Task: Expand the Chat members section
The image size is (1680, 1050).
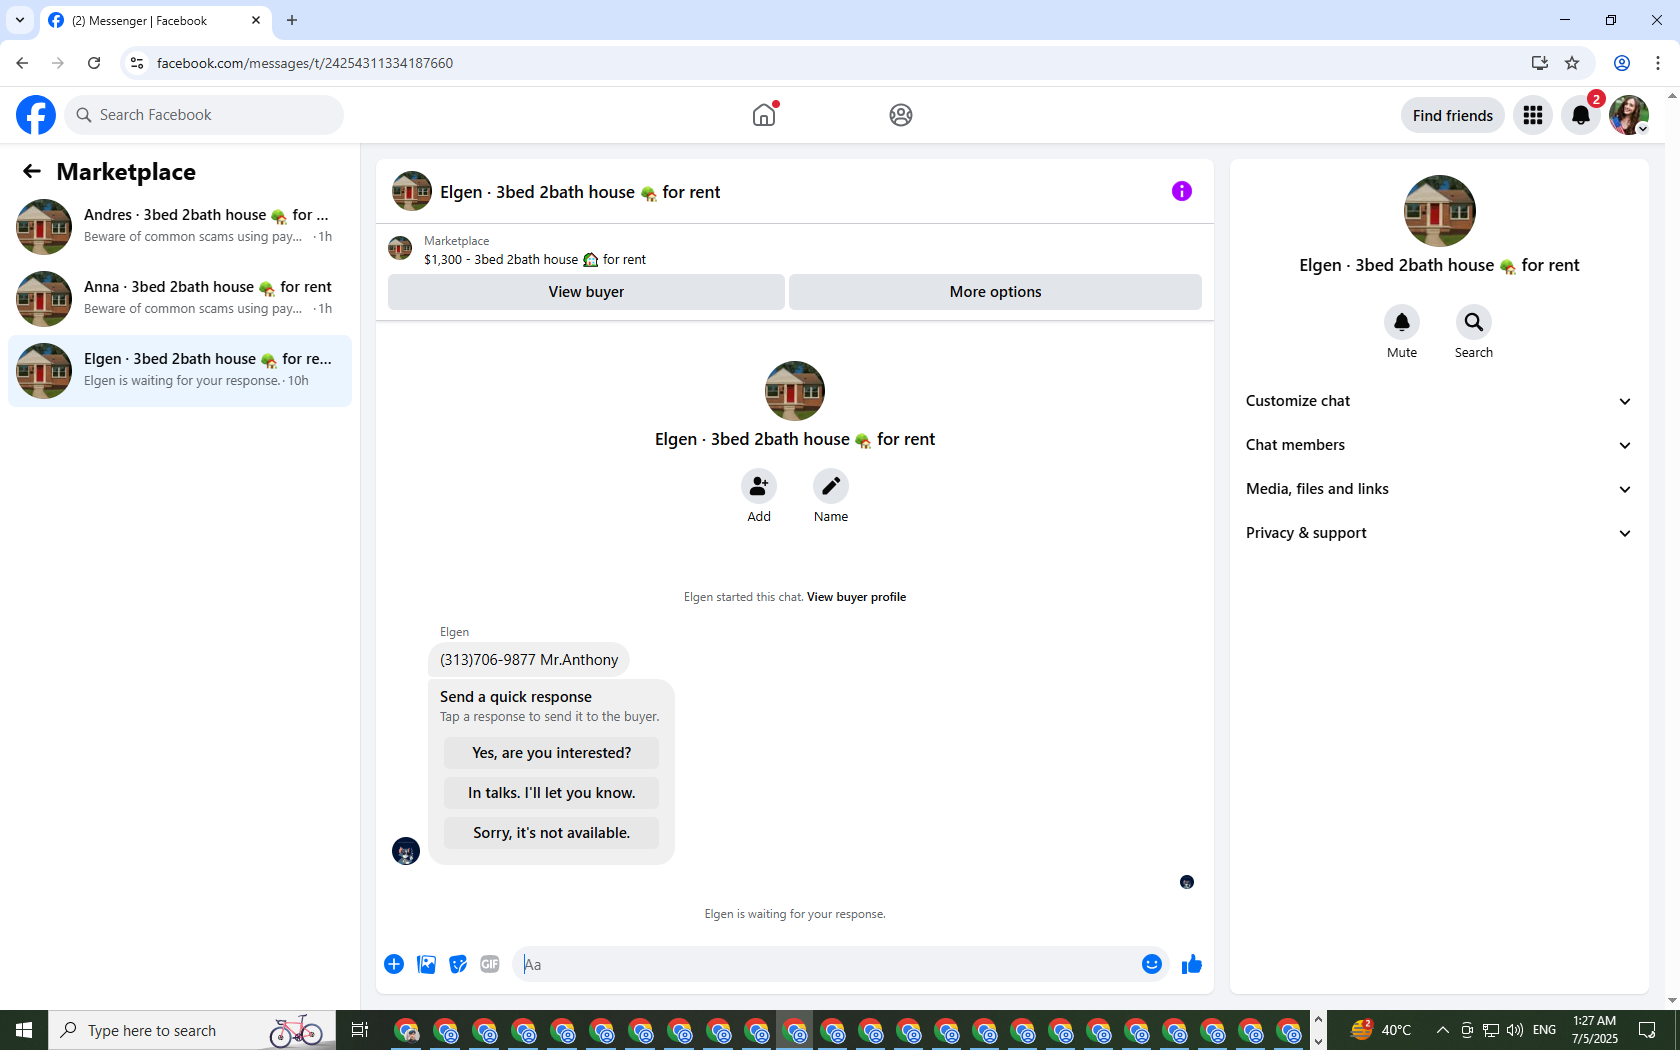Action: click(x=1439, y=445)
